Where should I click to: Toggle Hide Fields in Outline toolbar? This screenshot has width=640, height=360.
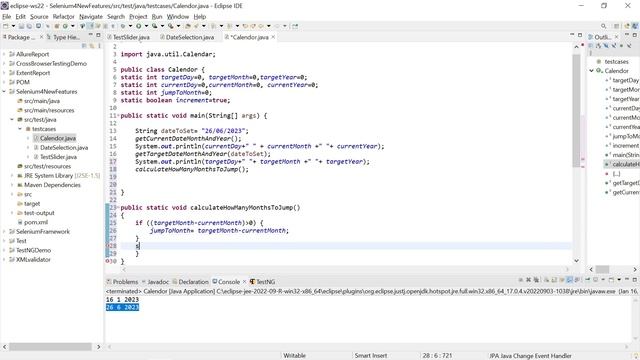(606, 46)
